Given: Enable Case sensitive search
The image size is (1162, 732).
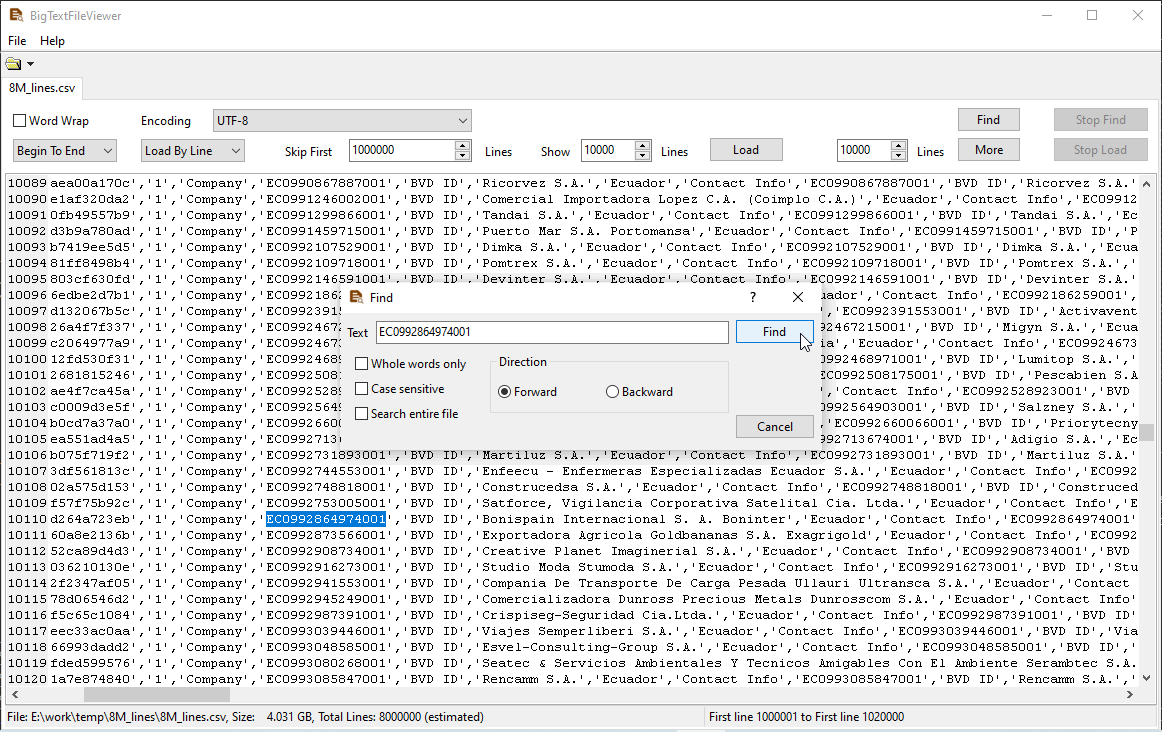Looking at the screenshot, I should pos(362,389).
